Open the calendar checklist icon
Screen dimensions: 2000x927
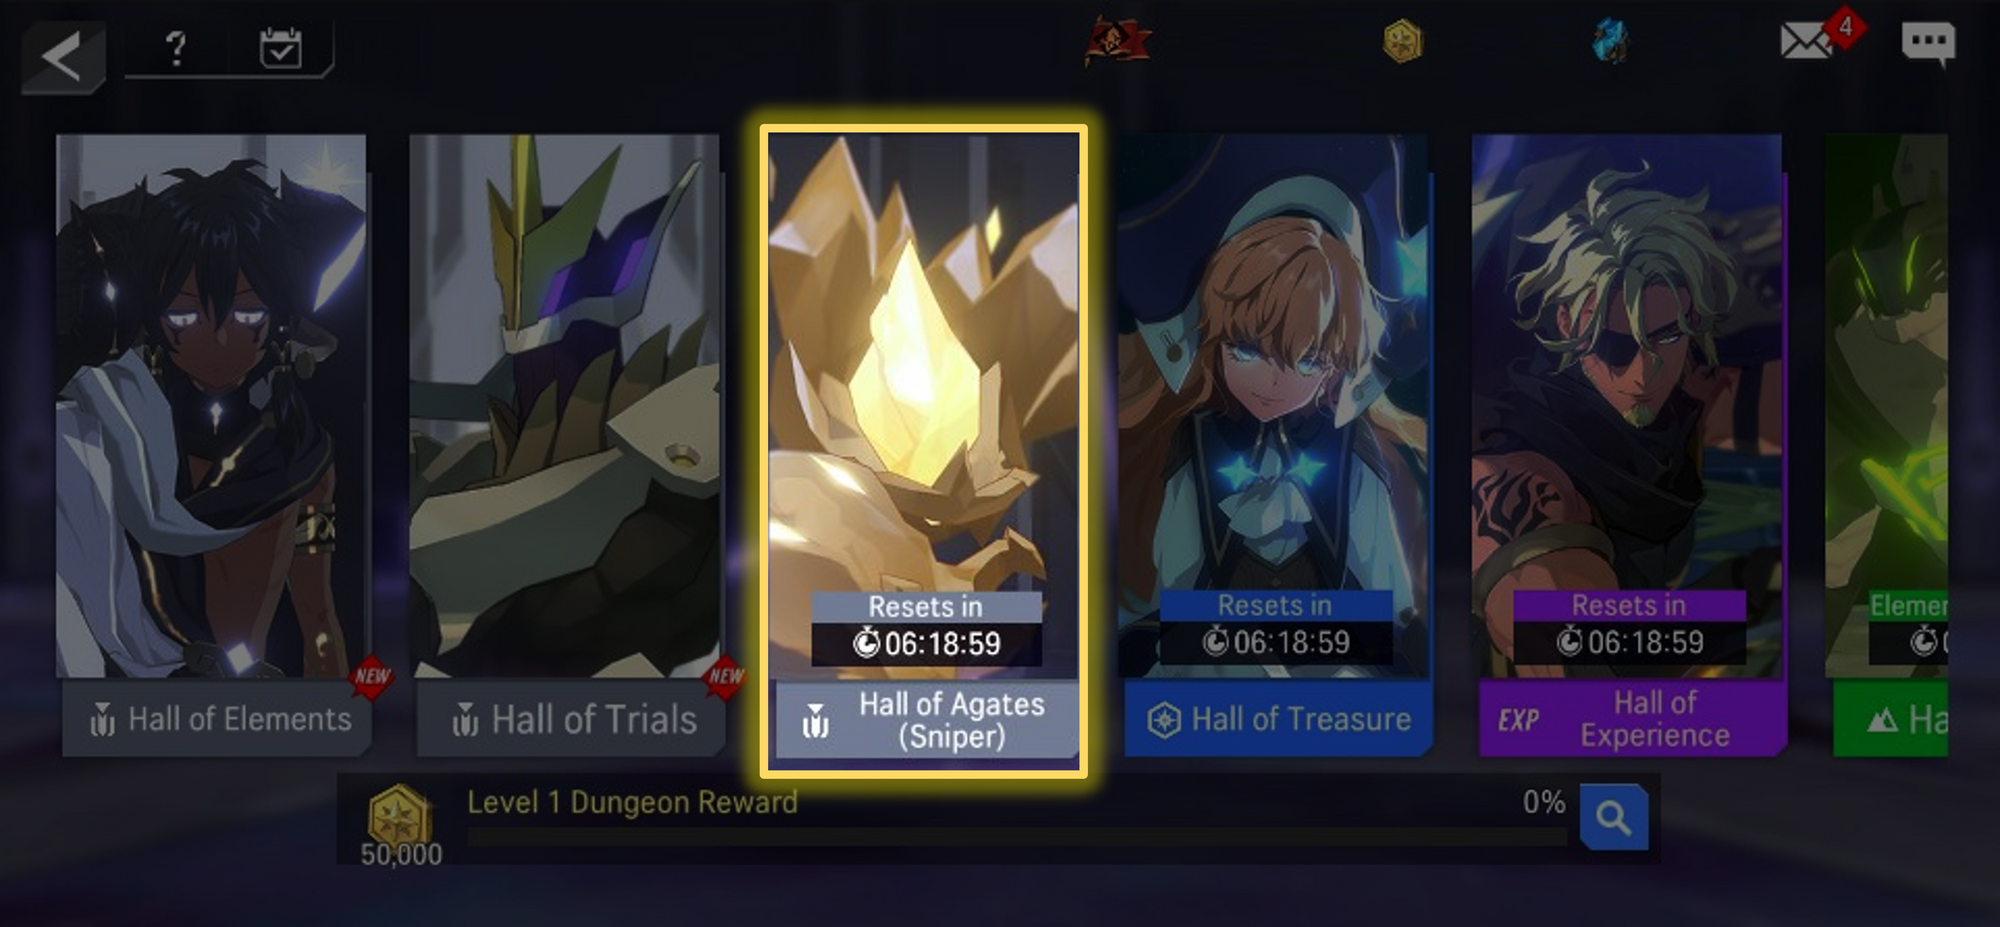[x=280, y=47]
